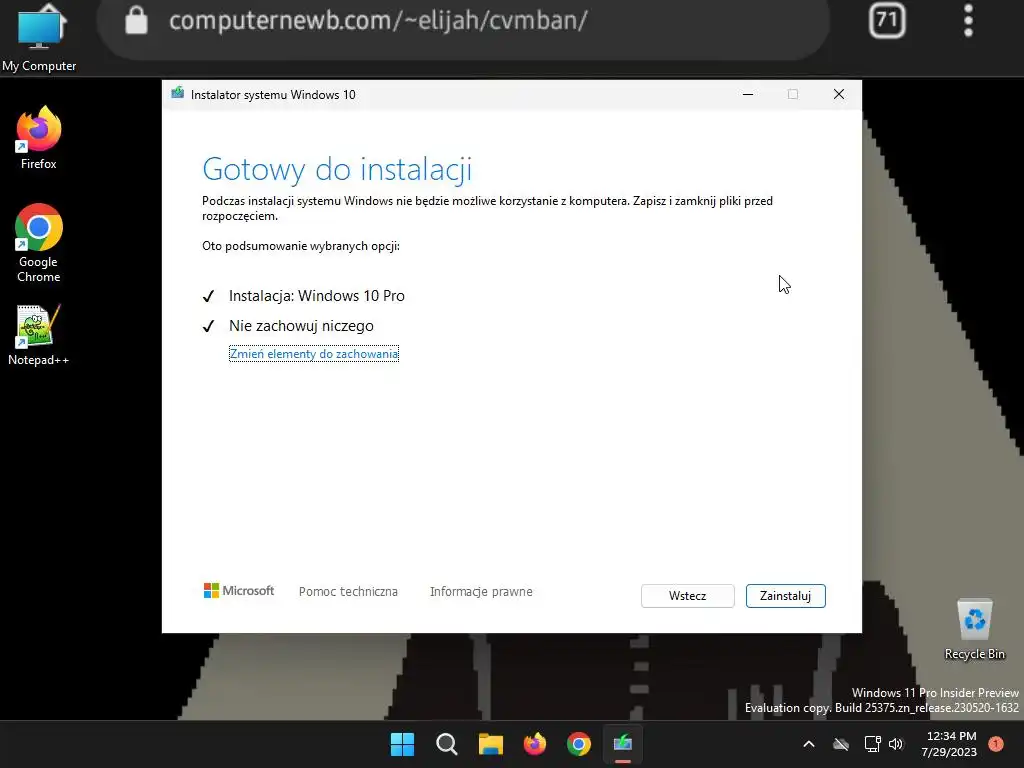
Task: Click Zmień elementy do zachowania link
Action: tap(313, 354)
